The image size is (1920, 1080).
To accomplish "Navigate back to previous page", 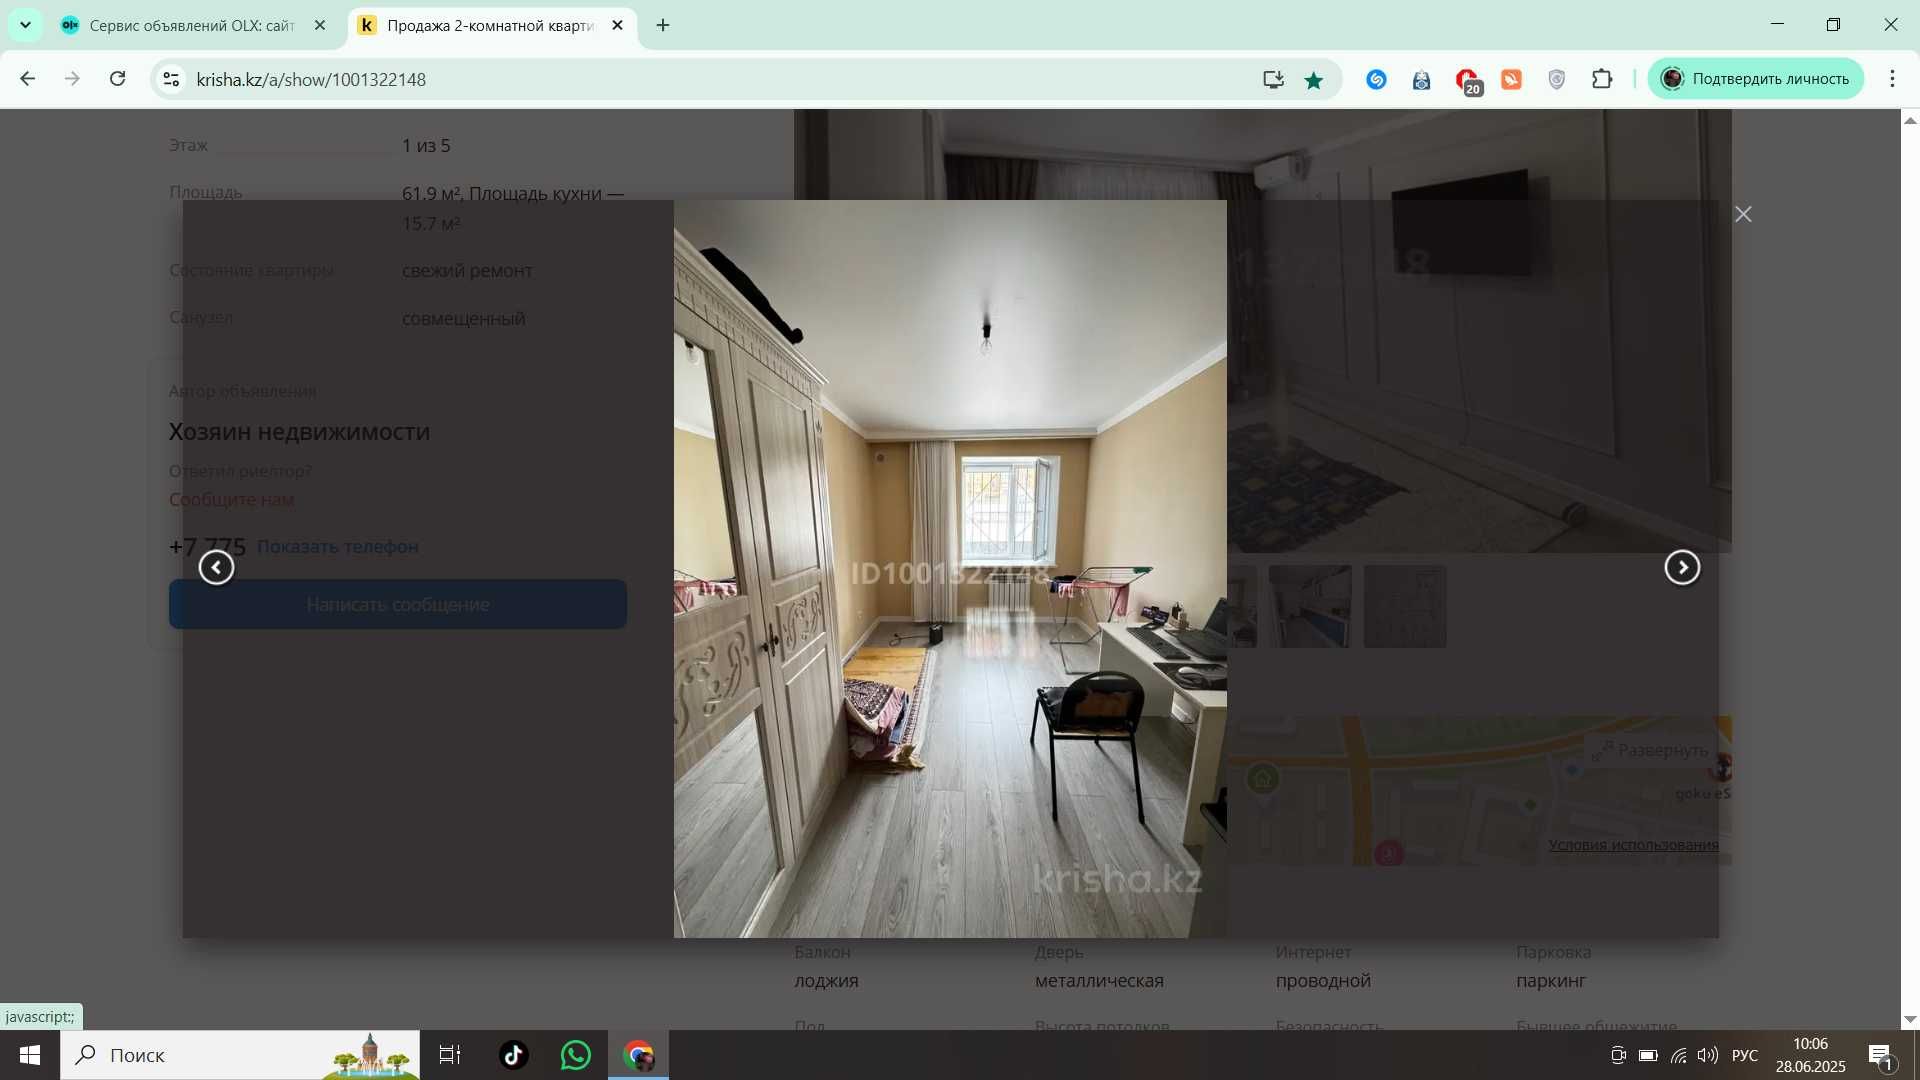I will pyautogui.click(x=27, y=79).
